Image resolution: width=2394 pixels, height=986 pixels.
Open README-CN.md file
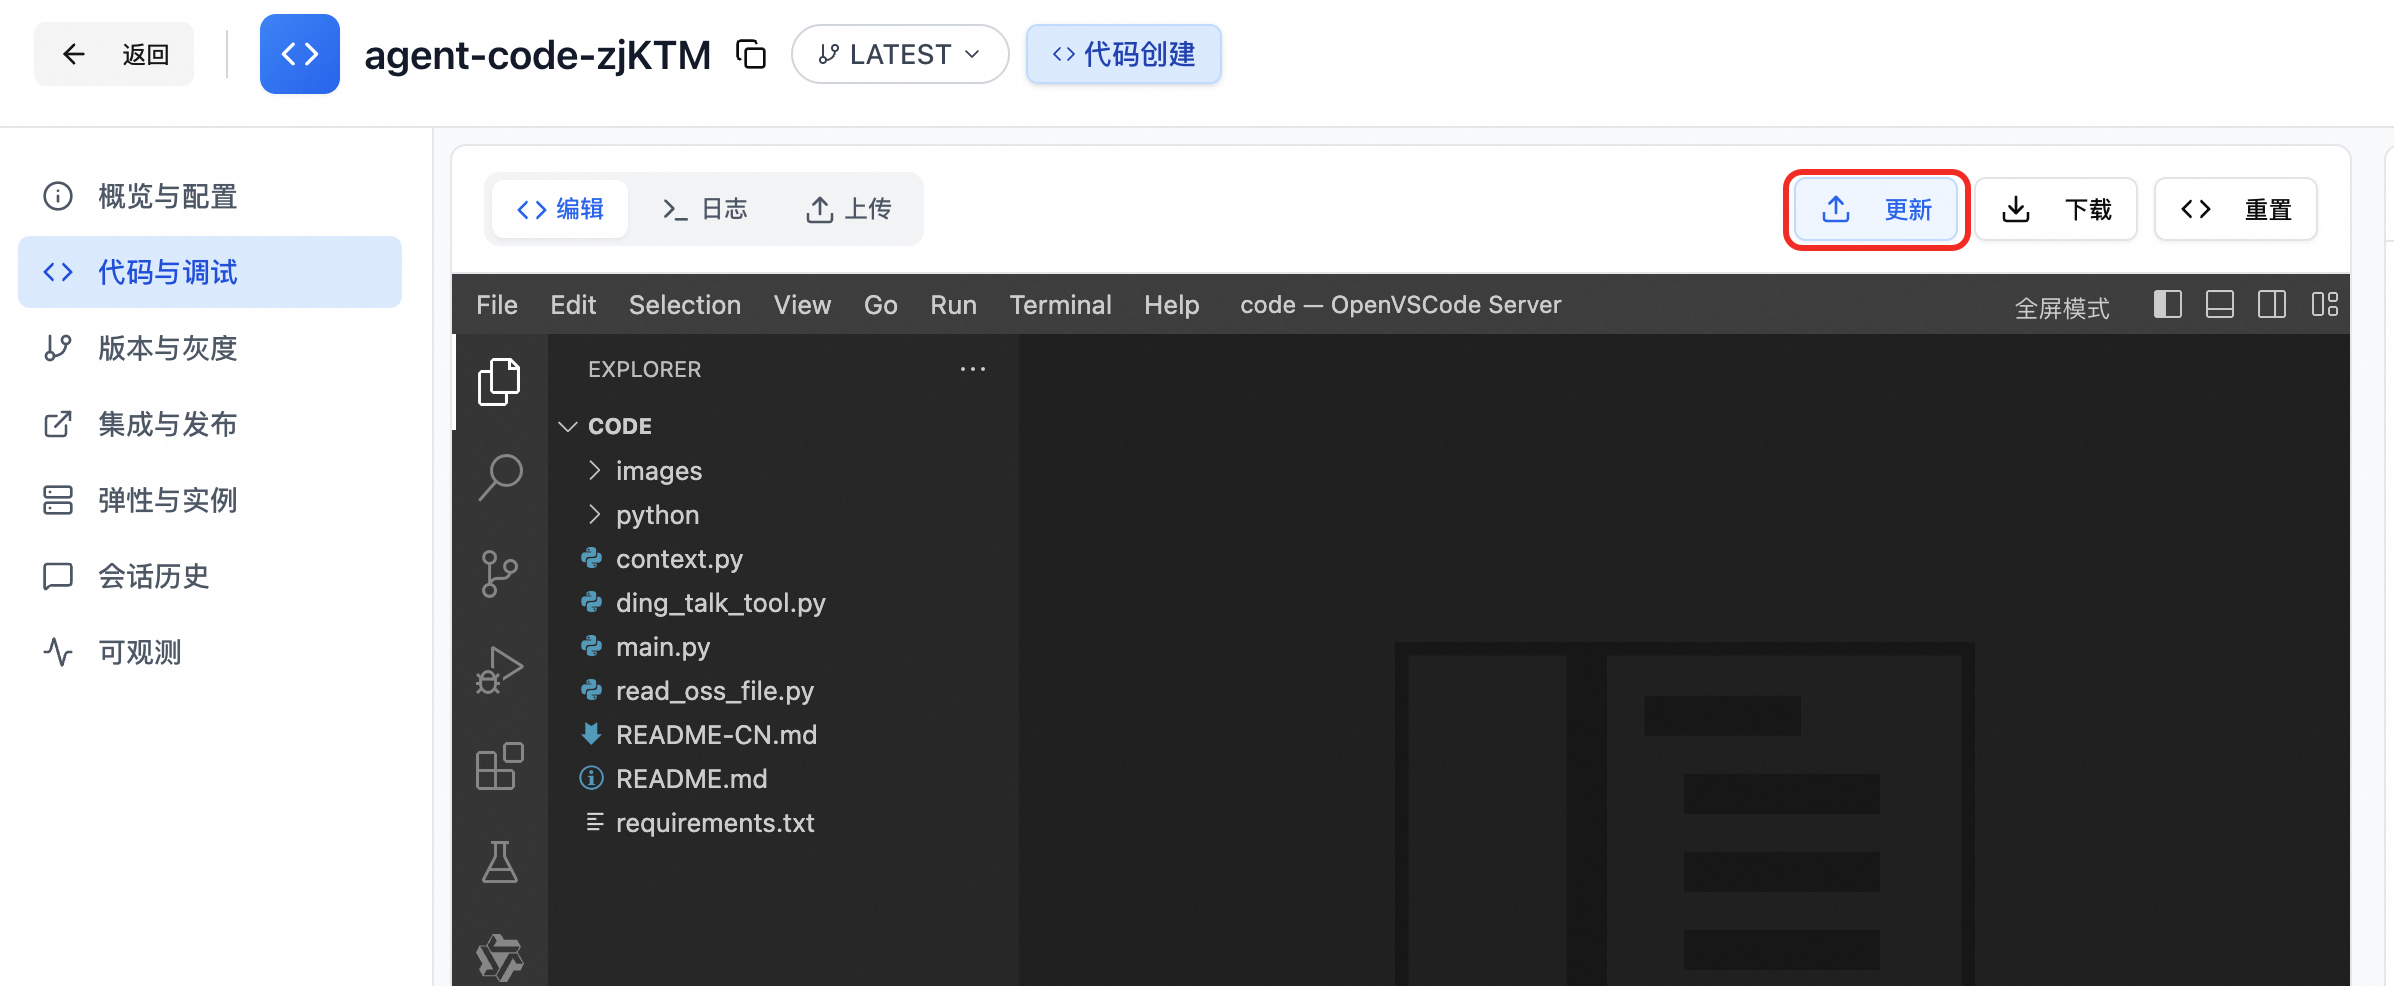coord(784,734)
